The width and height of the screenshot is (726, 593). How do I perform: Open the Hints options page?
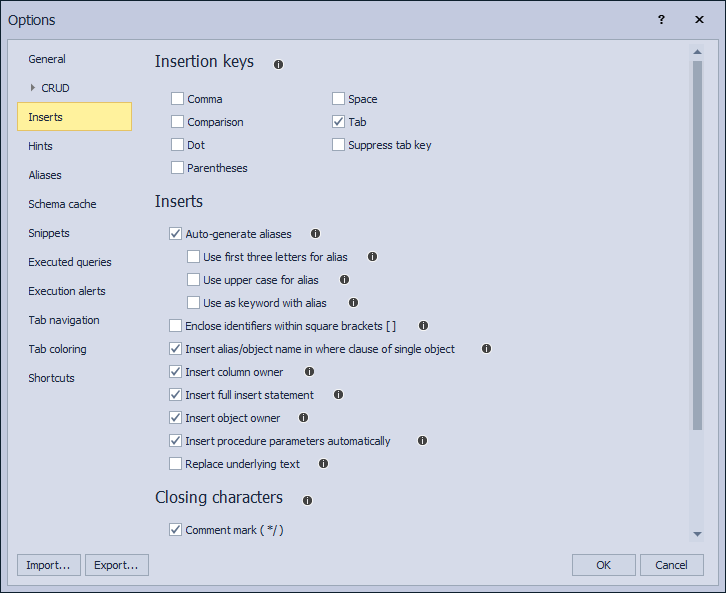point(40,146)
